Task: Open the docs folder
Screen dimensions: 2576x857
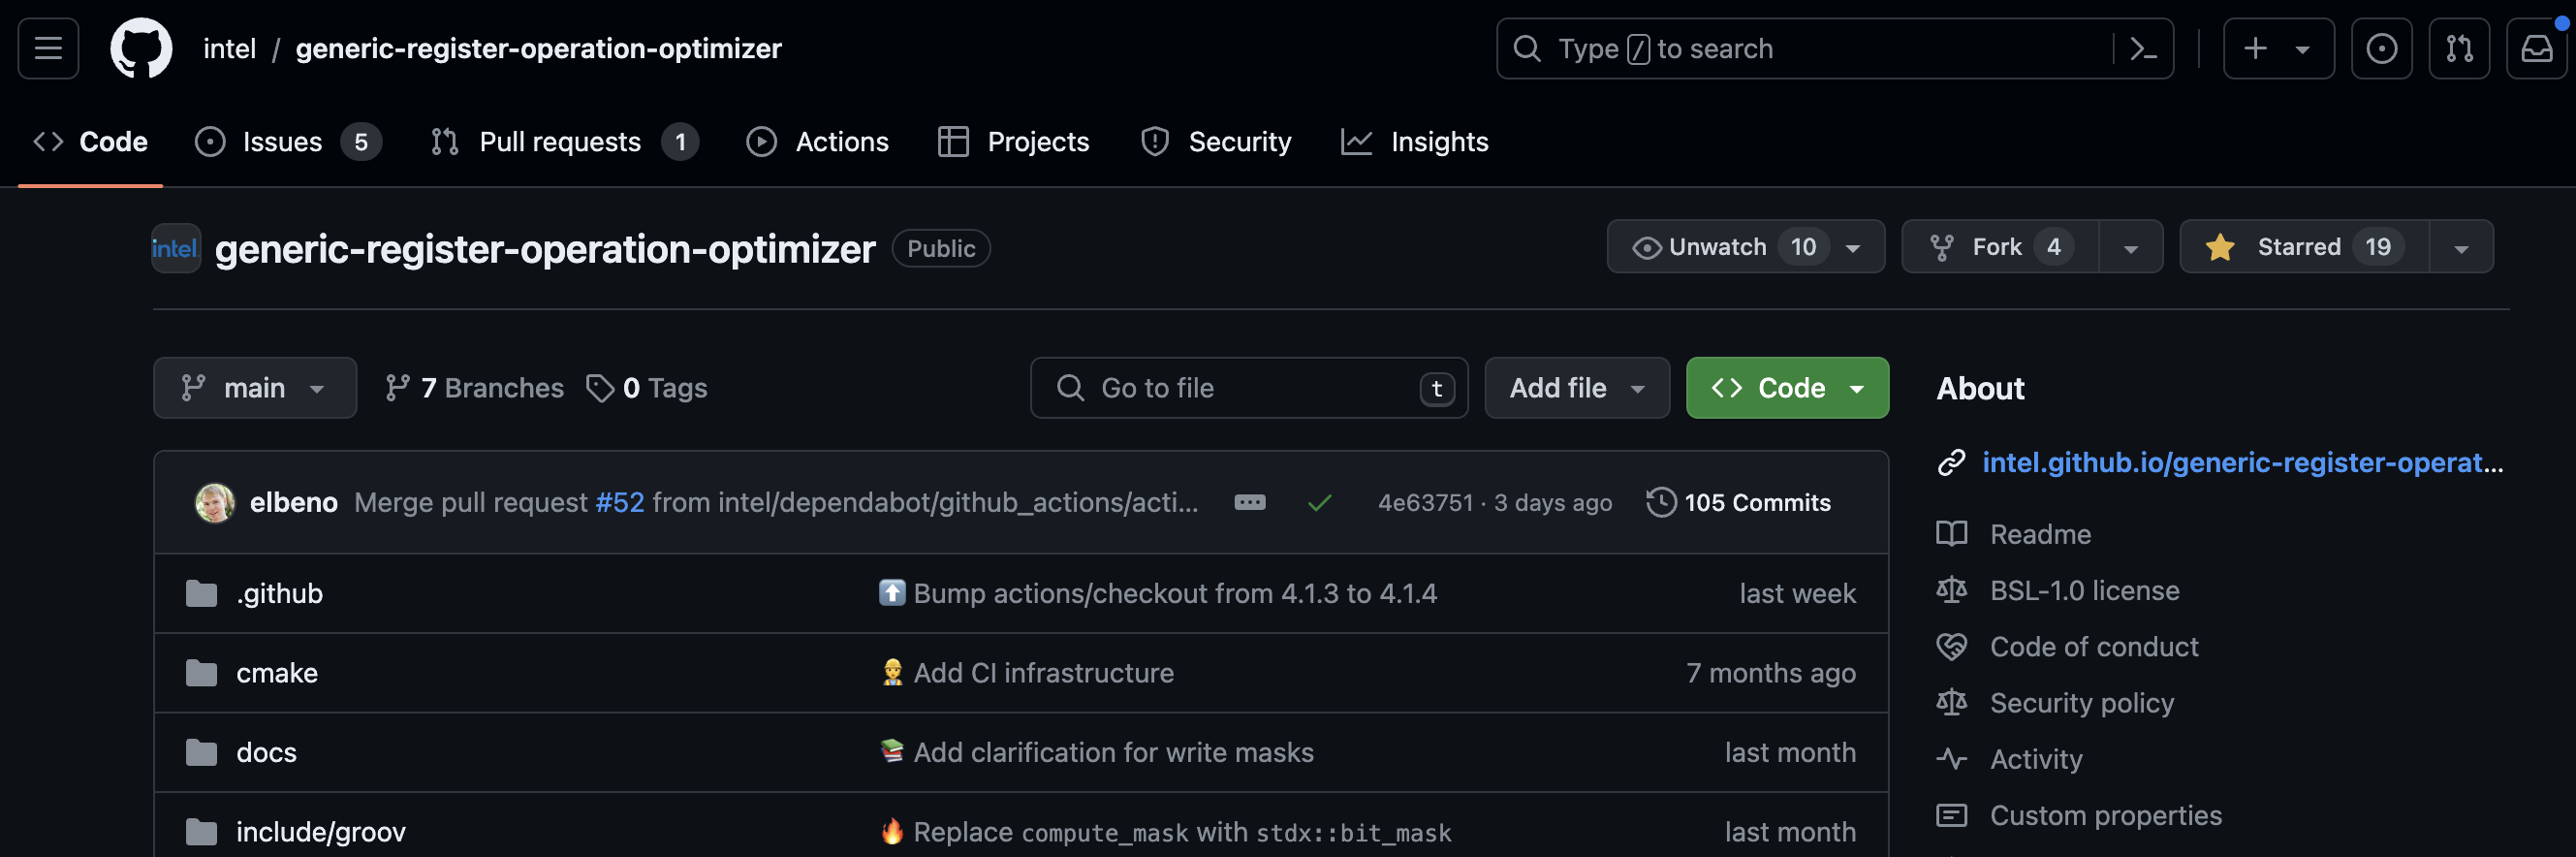Action: tap(266, 752)
